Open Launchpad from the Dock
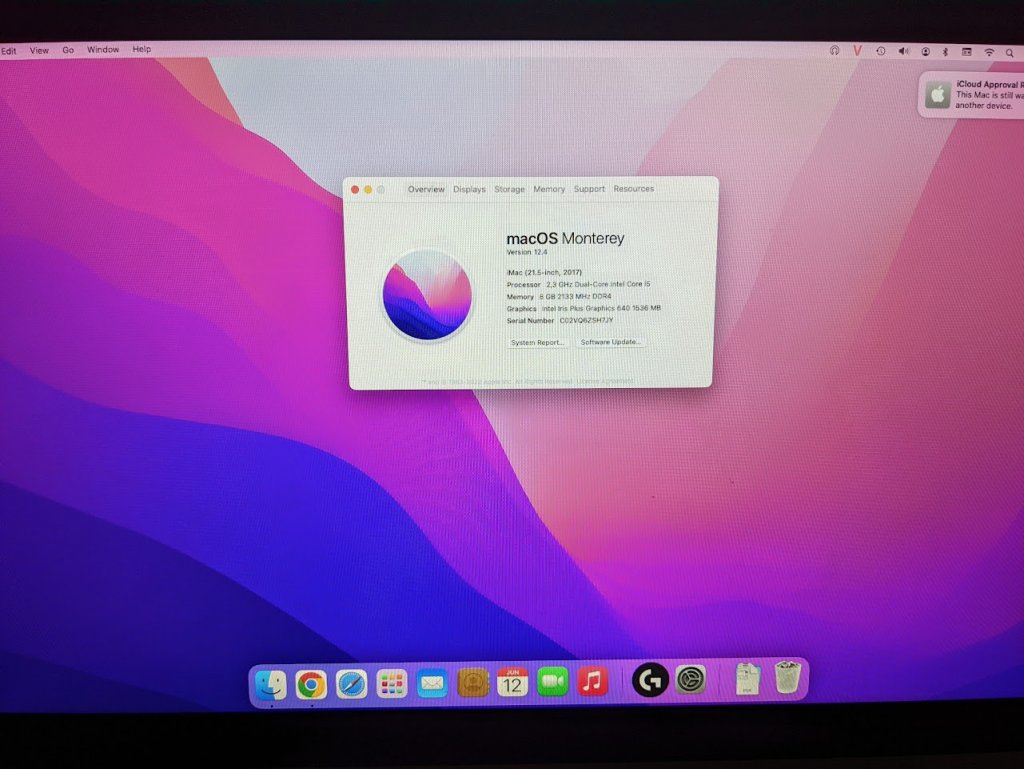 click(x=392, y=684)
